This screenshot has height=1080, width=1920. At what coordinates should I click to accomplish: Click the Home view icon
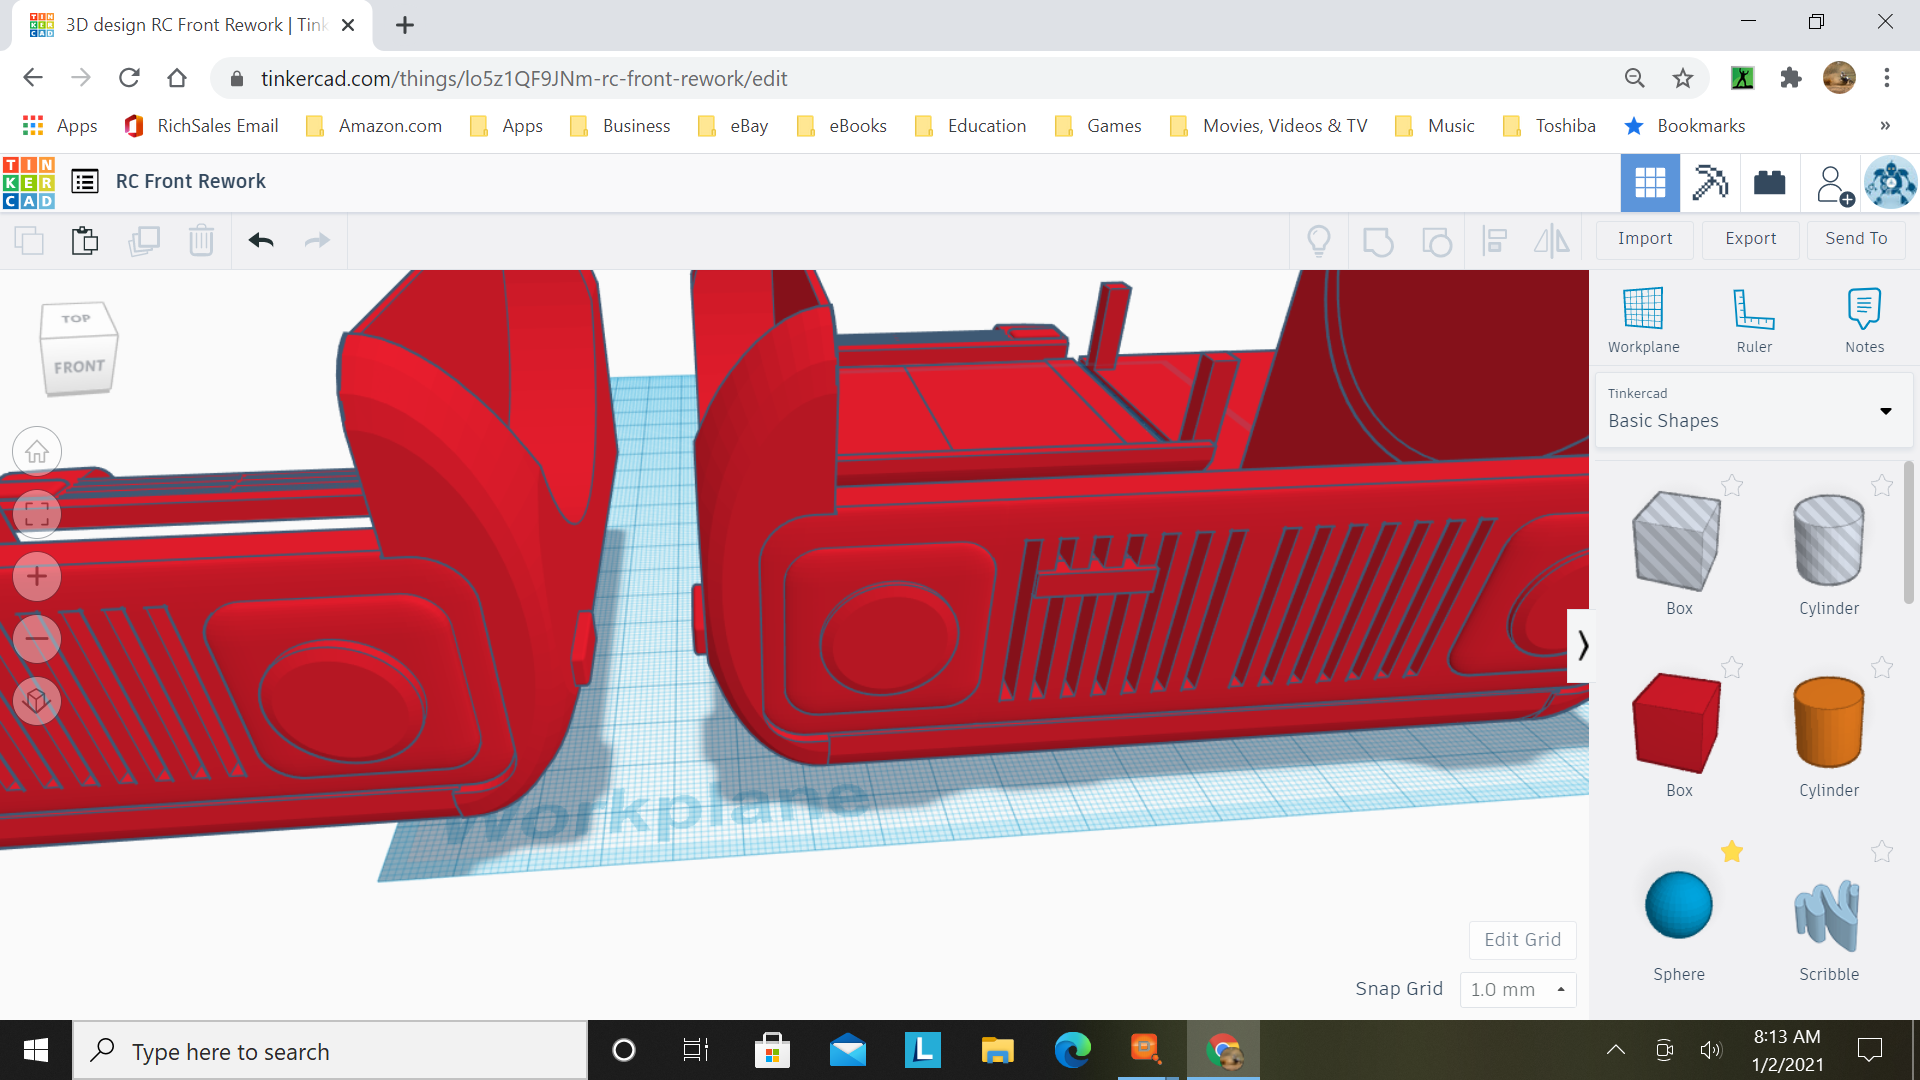click(36, 451)
